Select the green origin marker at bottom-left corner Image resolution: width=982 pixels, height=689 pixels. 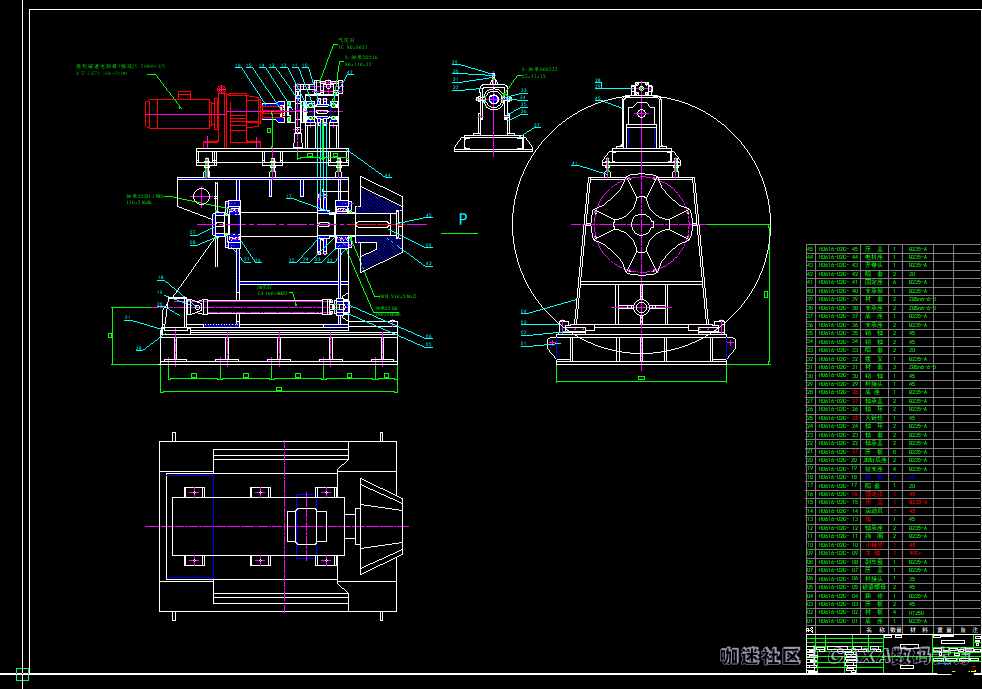[x=22, y=673]
